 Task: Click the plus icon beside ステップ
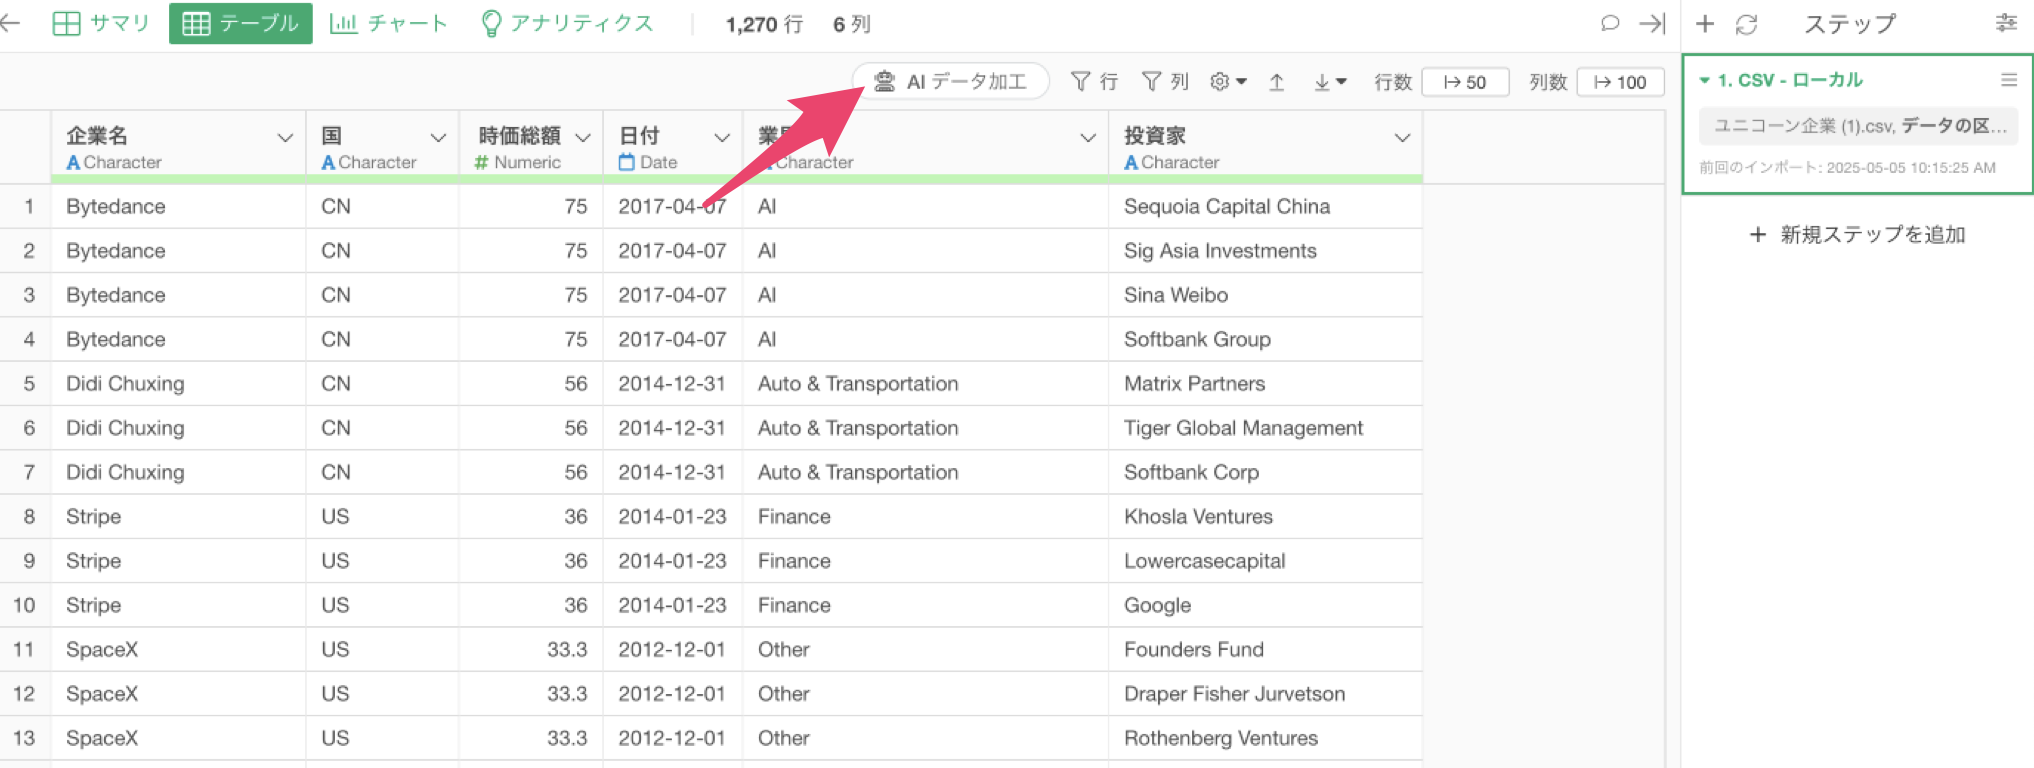pos(1705,23)
